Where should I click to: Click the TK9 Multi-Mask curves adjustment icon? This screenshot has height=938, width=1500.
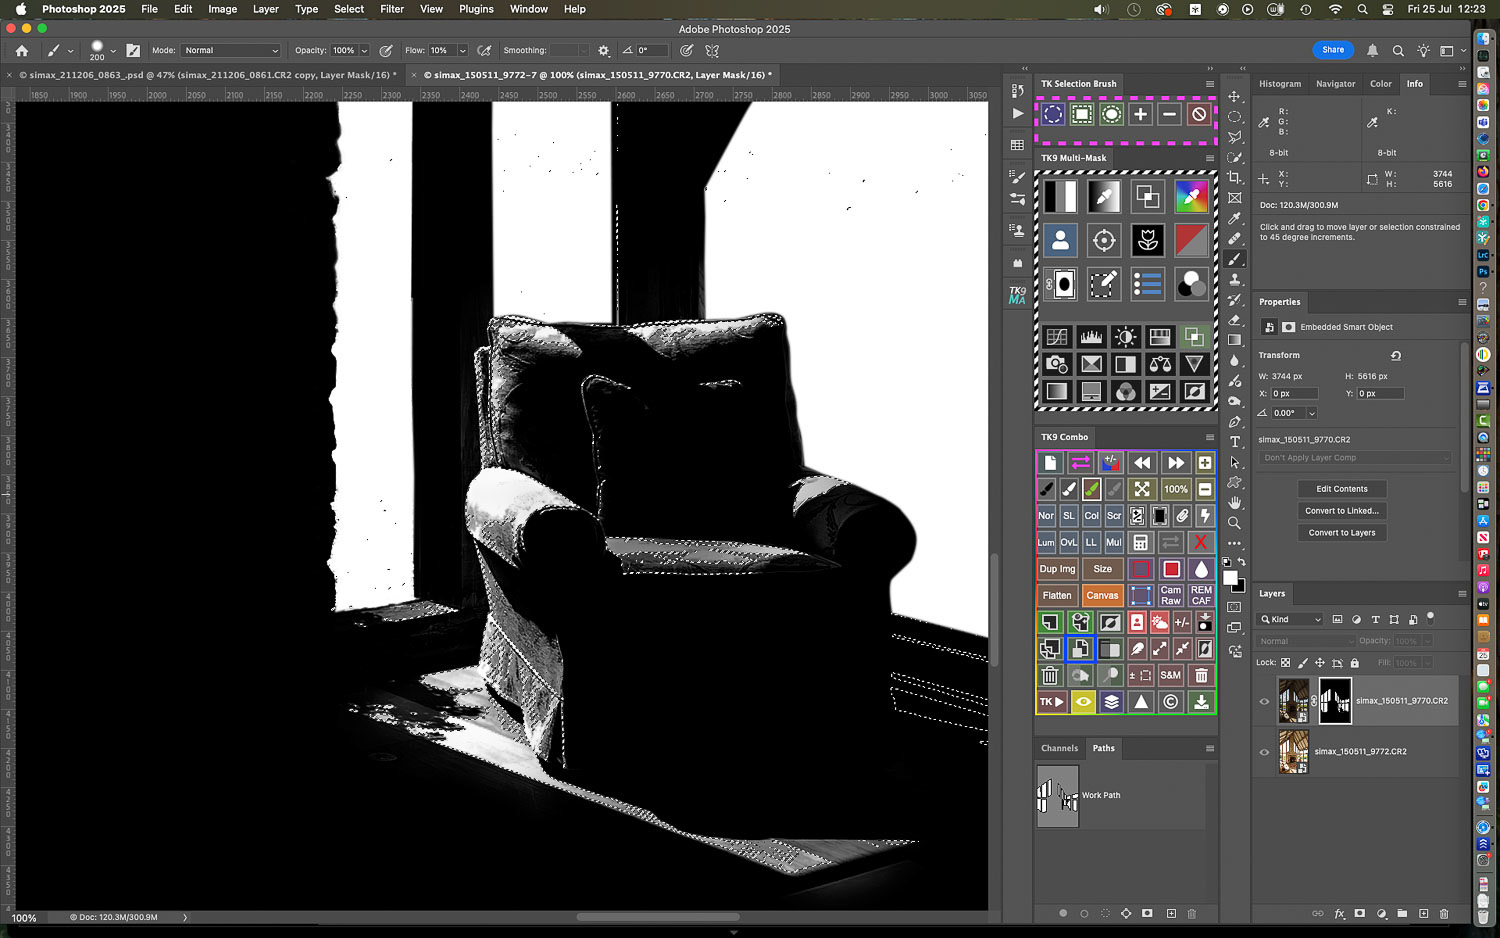pyautogui.click(x=1057, y=337)
